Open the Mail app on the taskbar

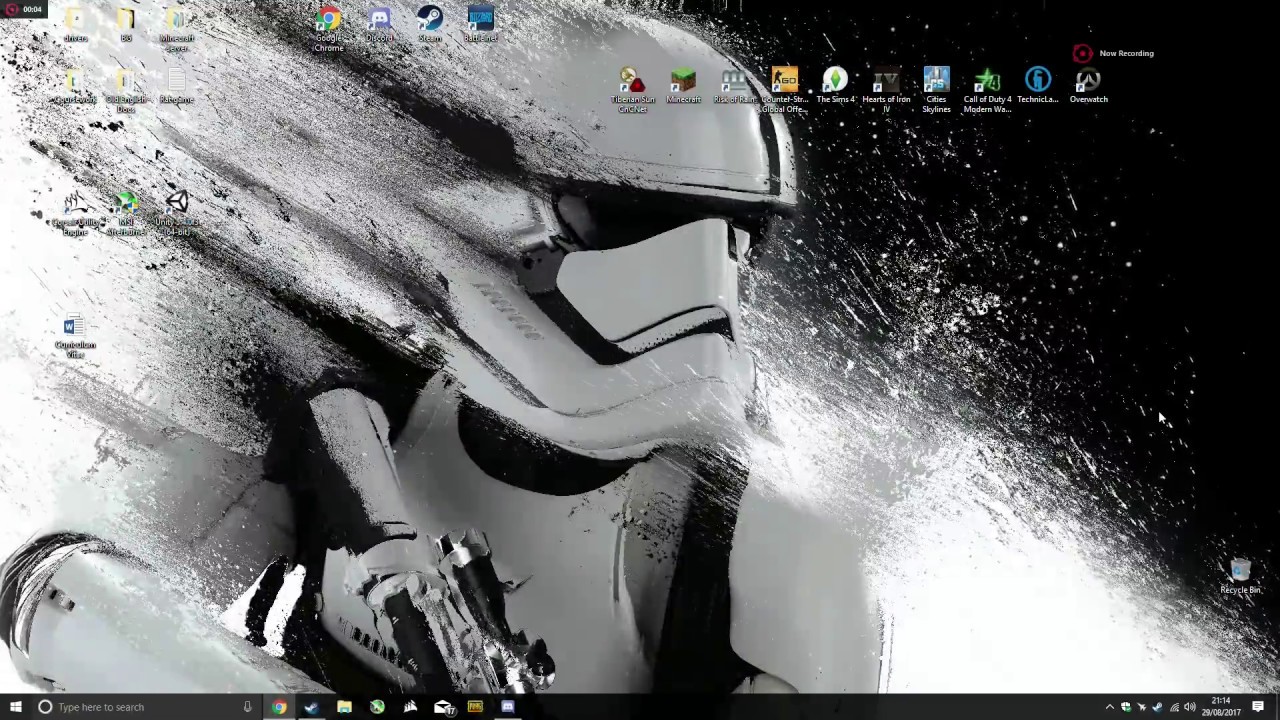pos(443,707)
